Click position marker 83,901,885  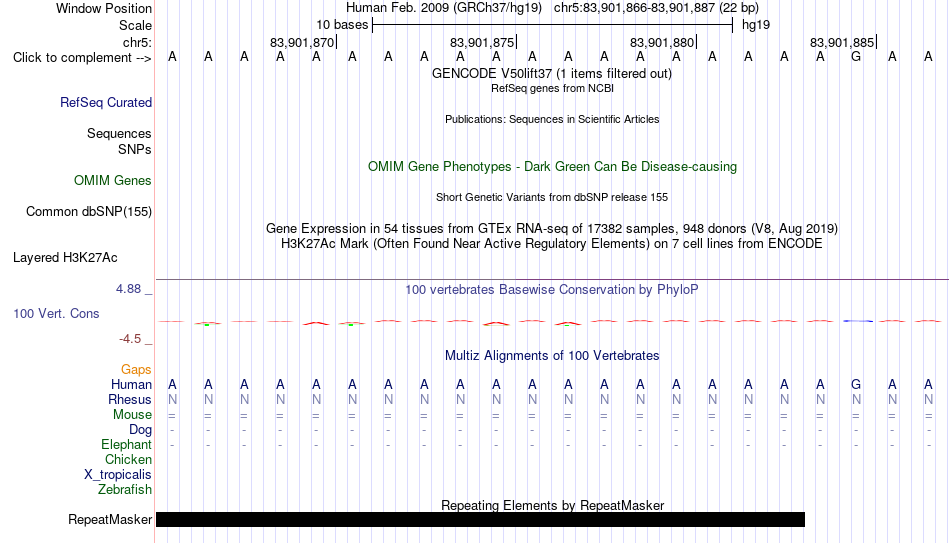843,42
